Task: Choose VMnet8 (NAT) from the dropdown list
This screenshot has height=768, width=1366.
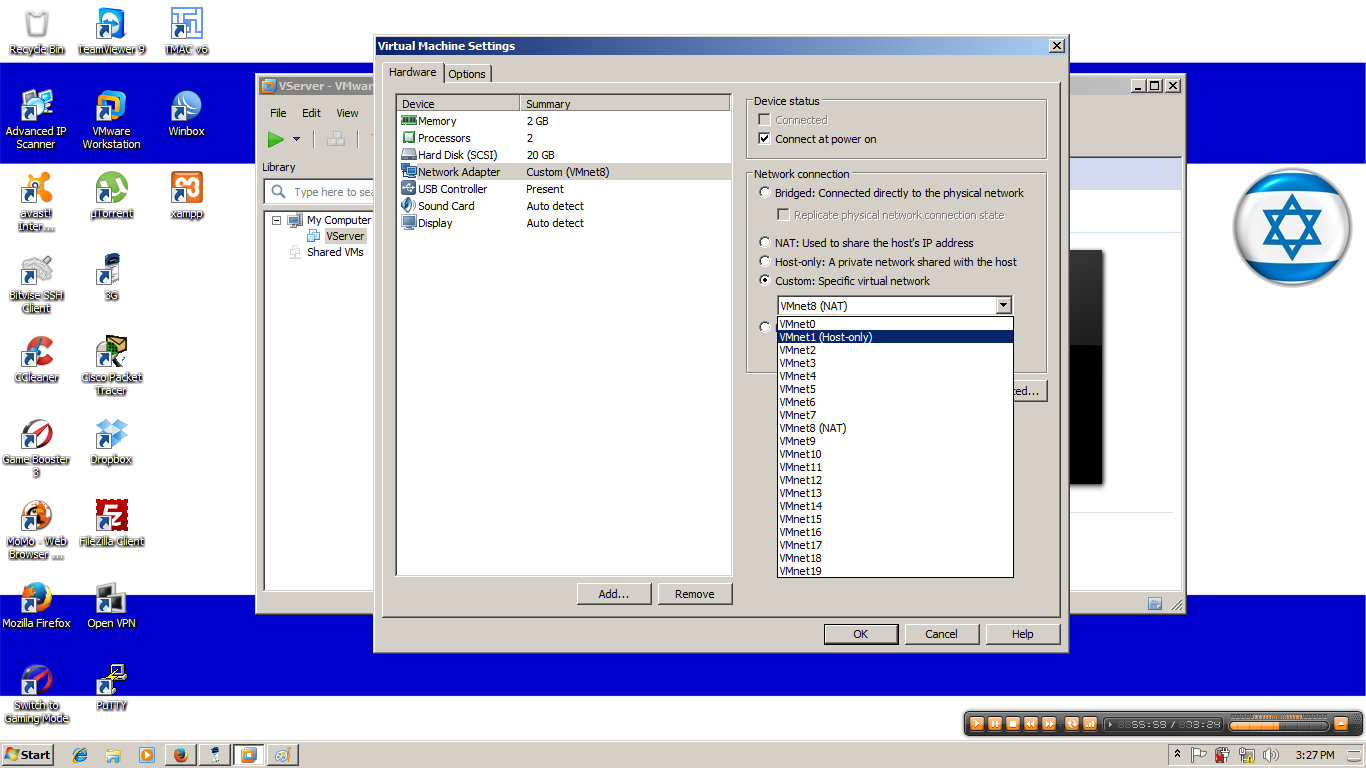Action: click(x=895, y=428)
